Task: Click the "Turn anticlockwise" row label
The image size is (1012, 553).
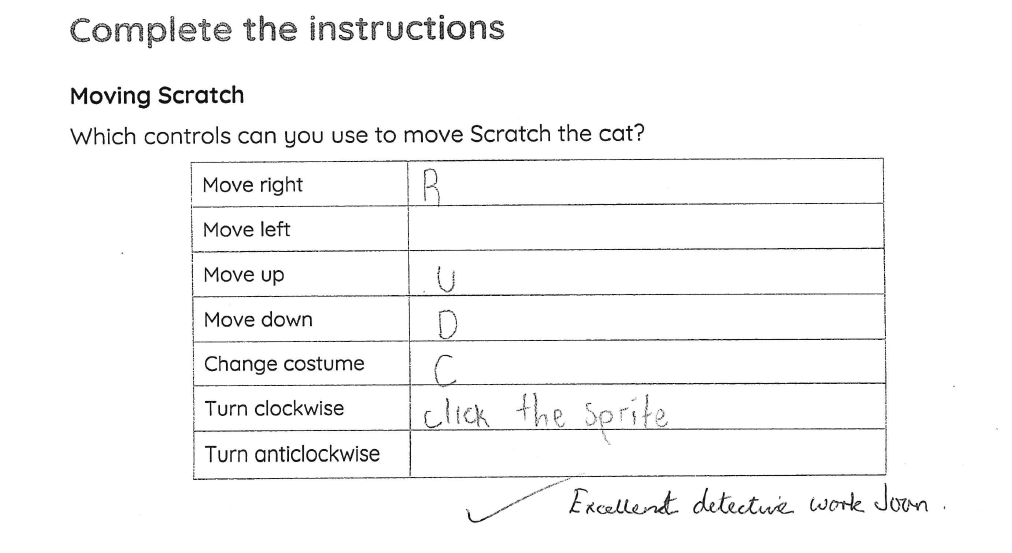Action: 292,454
